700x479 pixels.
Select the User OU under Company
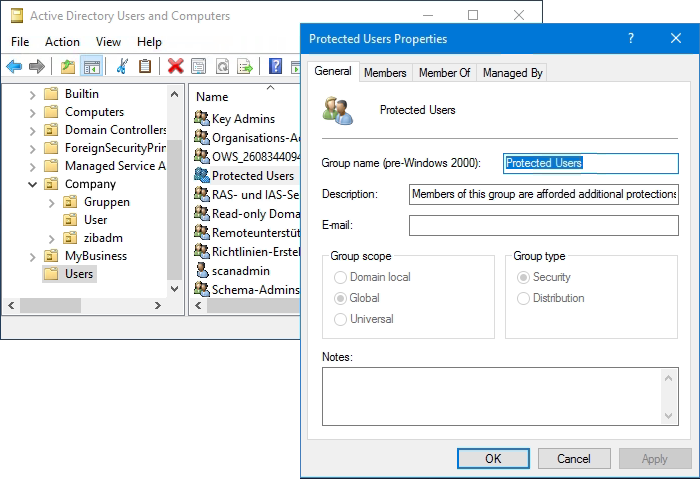point(86,220)
